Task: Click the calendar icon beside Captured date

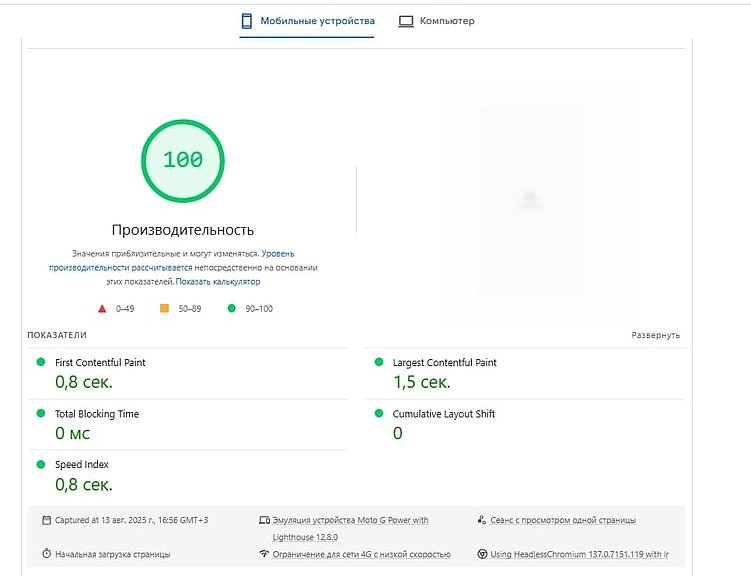Action: click(x=46, y=520)
